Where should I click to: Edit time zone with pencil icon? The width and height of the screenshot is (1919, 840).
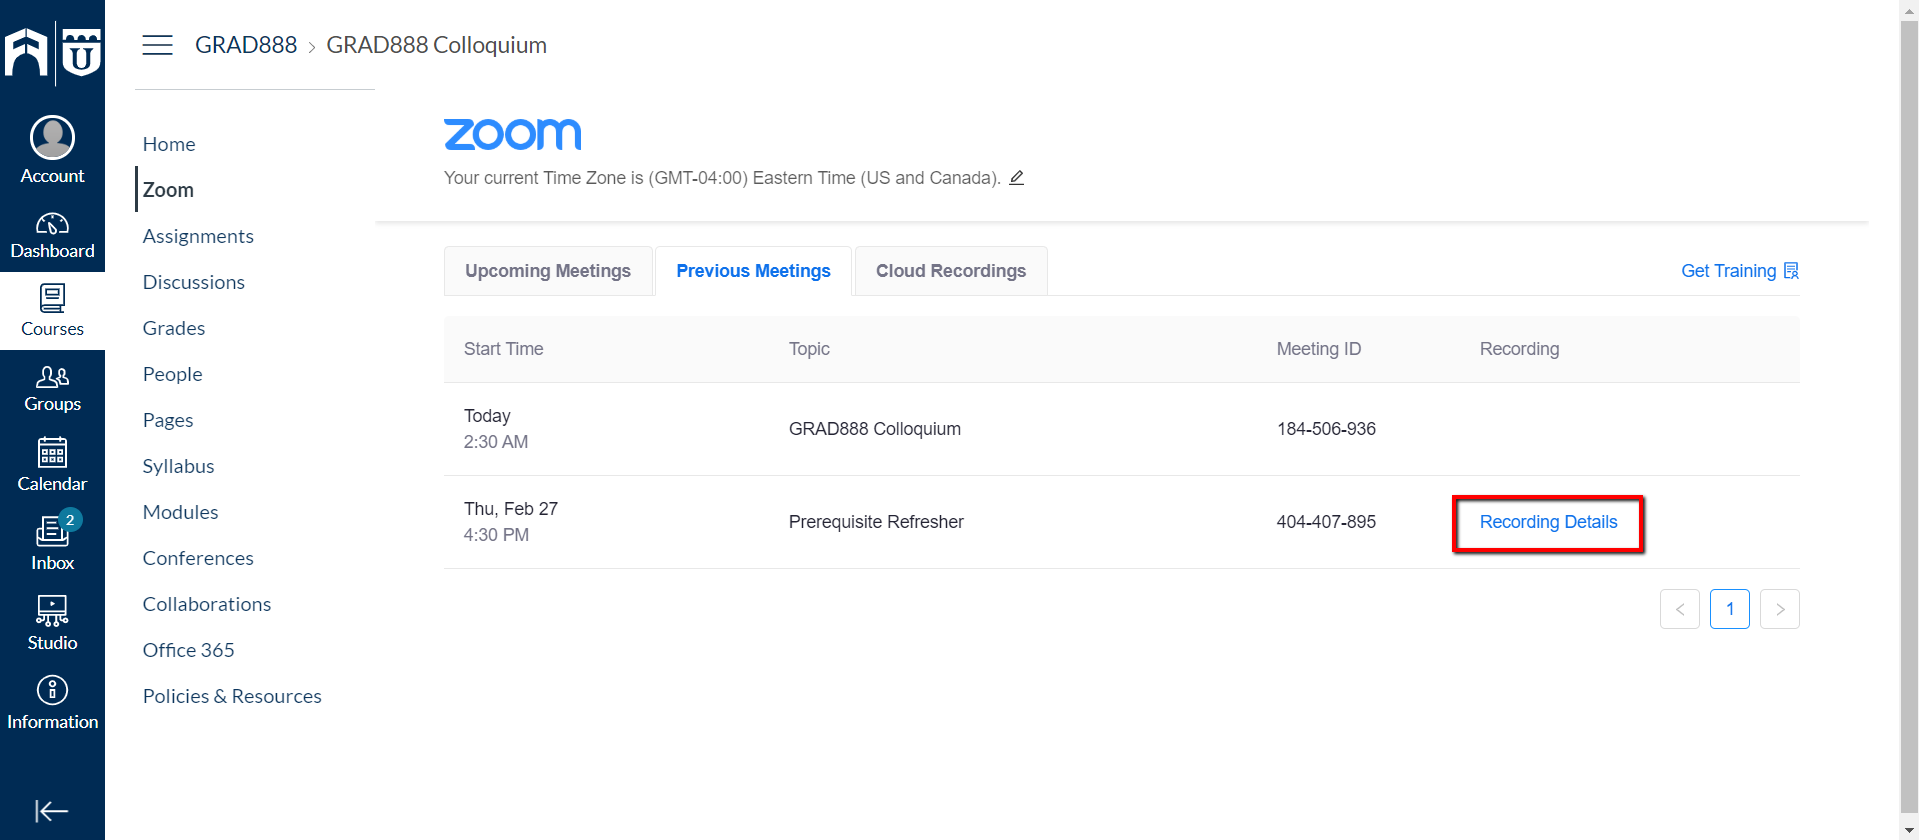1016,177
